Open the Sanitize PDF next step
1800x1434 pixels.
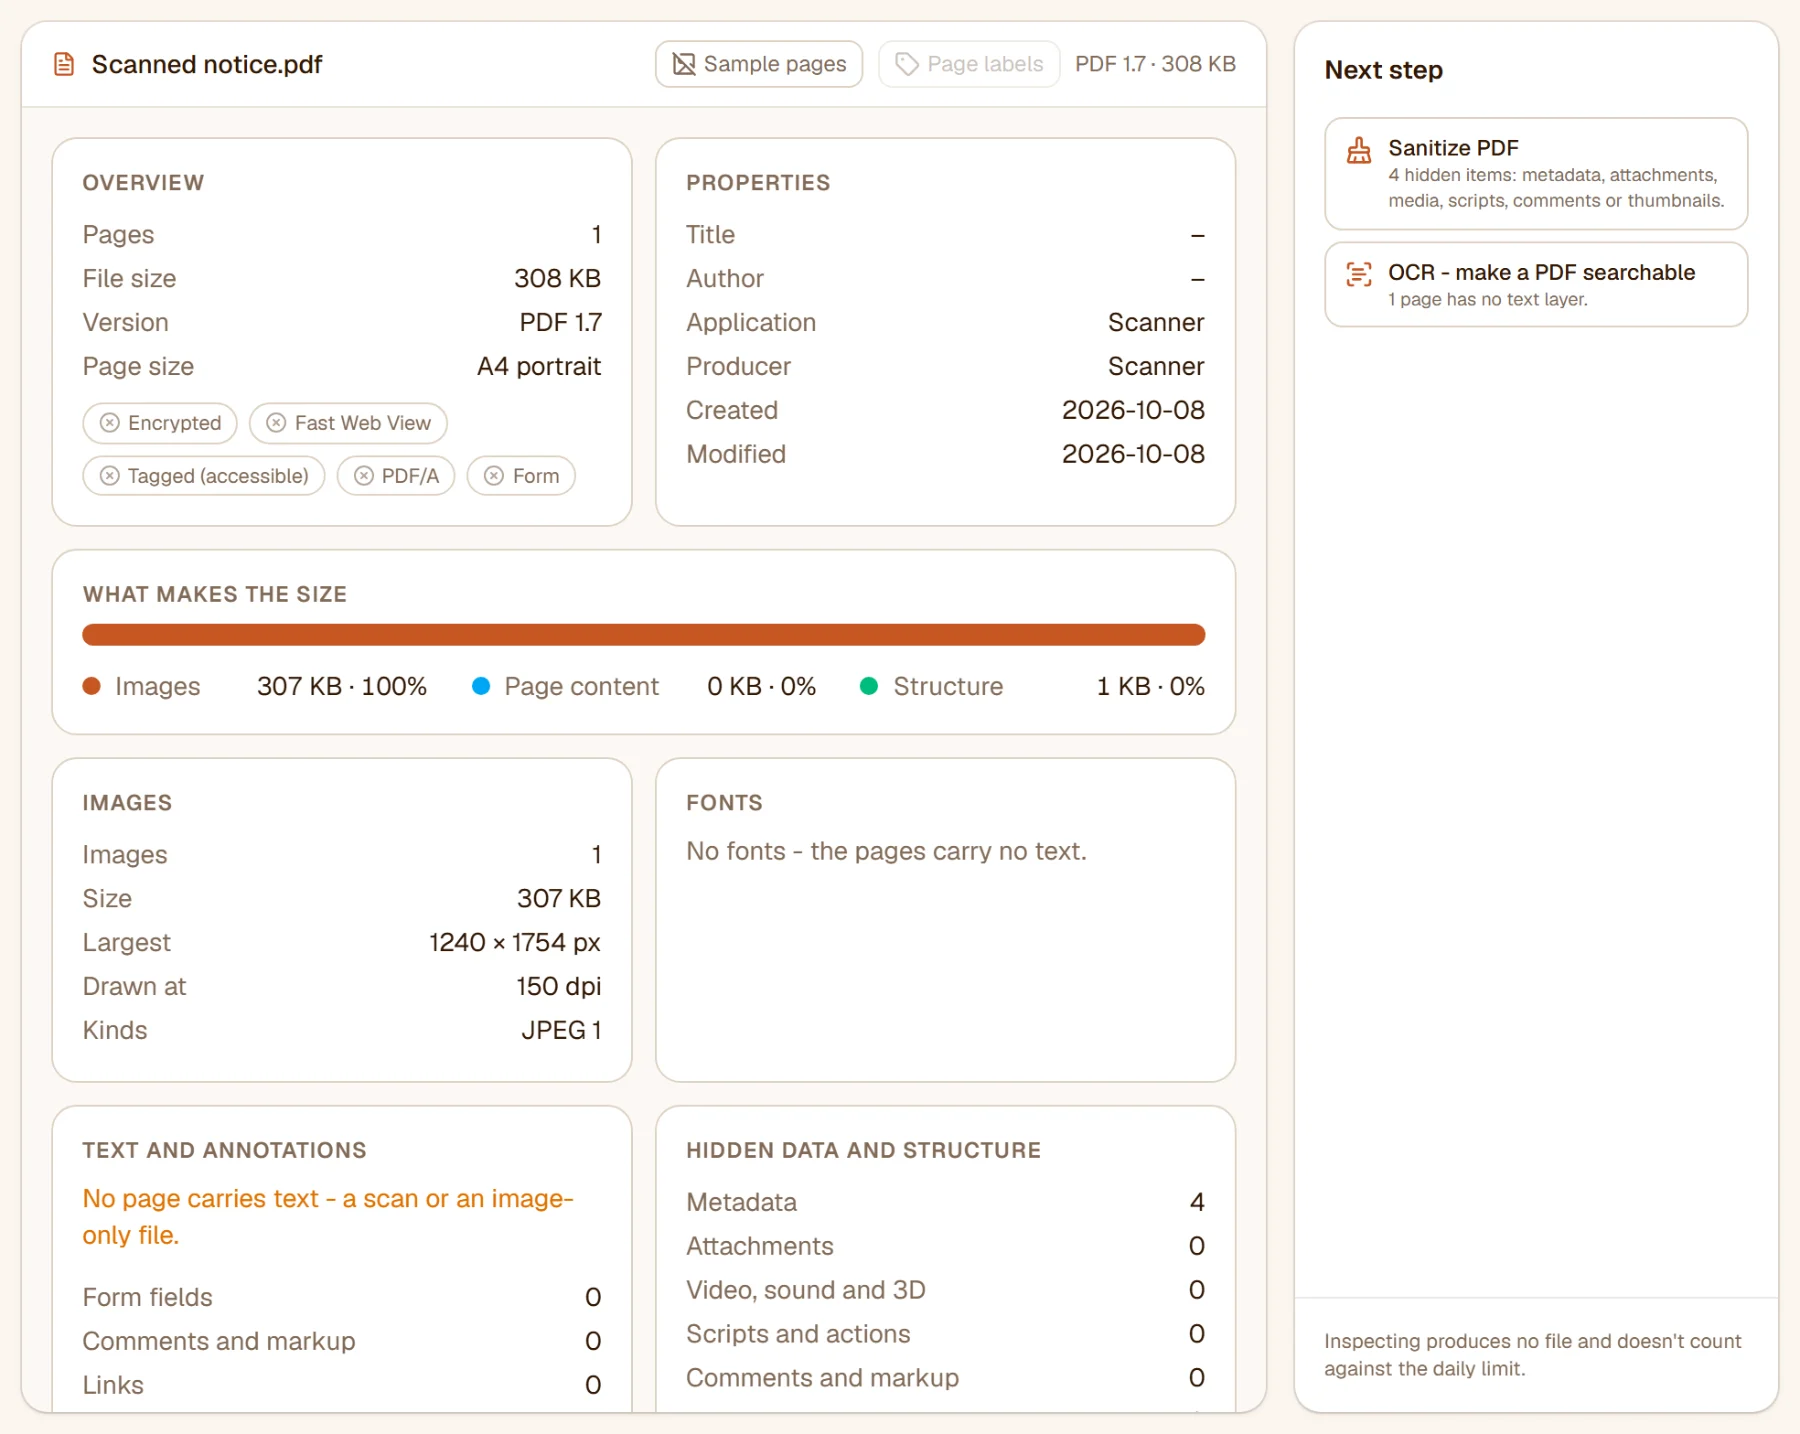coord(1536,174)
